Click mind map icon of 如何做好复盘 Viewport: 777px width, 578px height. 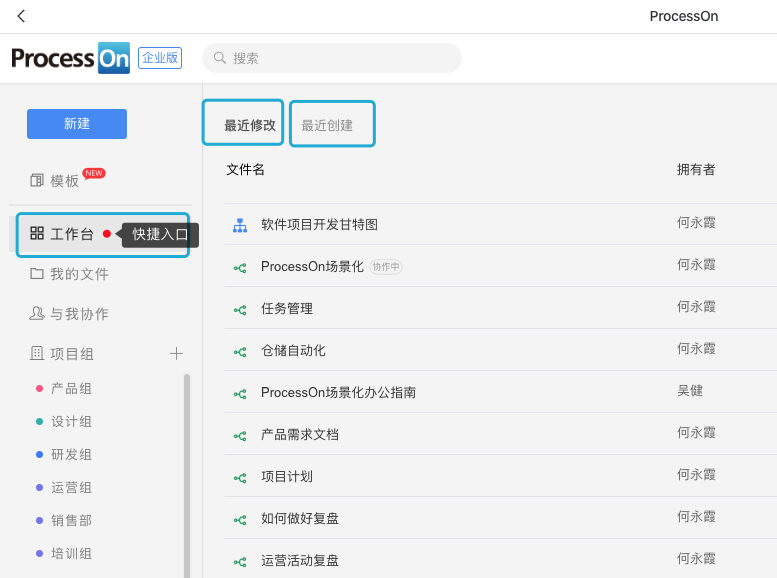(x=240, y=520)
